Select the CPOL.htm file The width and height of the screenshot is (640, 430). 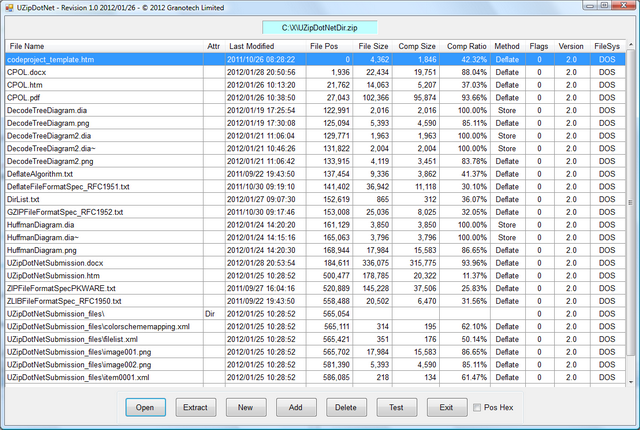pos(315,85)
